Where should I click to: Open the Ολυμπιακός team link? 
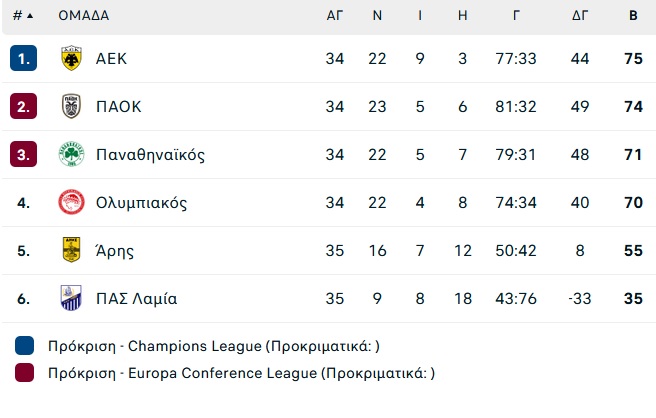[141, 203]
